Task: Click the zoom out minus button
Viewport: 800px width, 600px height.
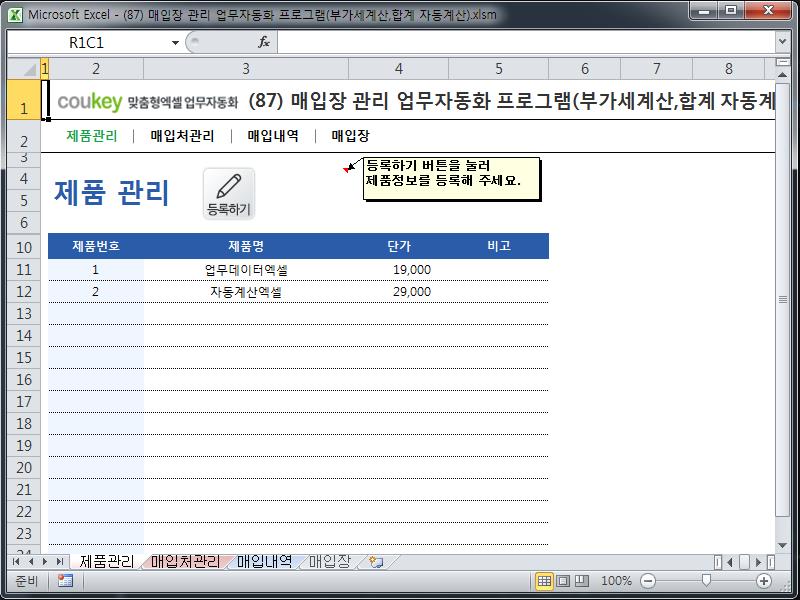Action: (x=648, y=581)
